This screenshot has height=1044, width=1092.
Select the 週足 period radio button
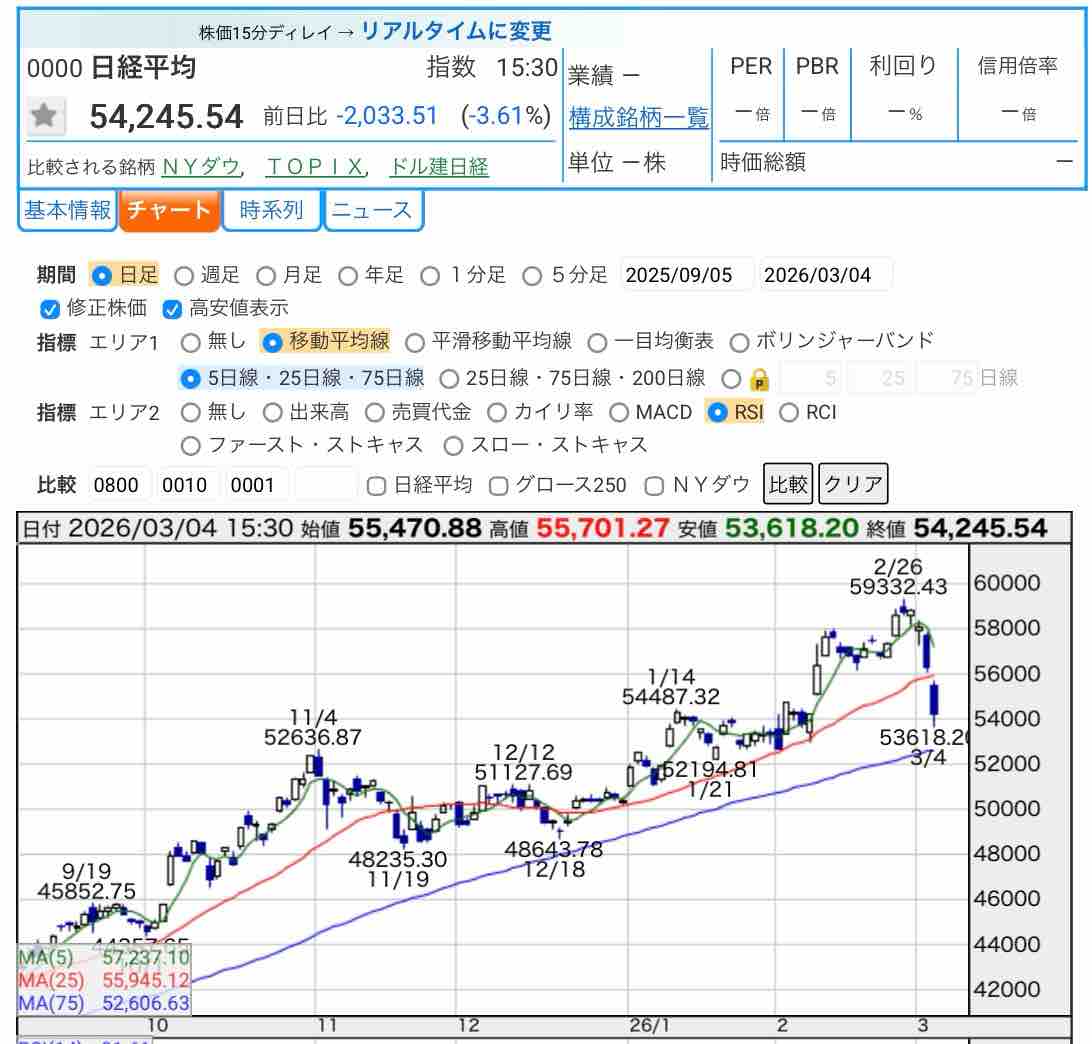(184, 276)
